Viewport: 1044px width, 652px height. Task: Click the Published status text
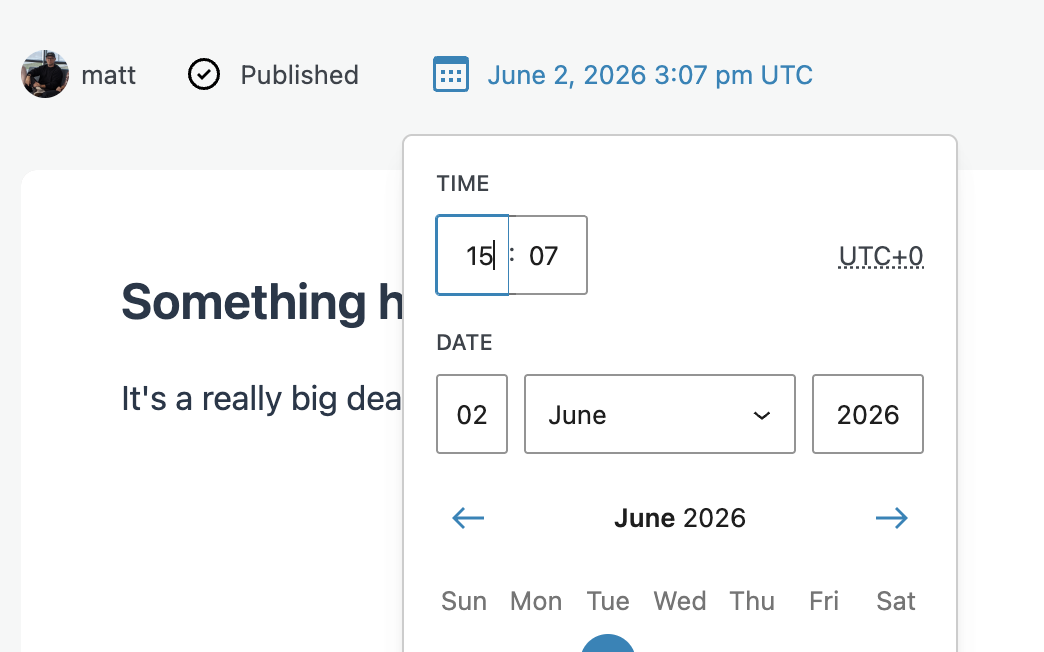[x=300, y=75]
